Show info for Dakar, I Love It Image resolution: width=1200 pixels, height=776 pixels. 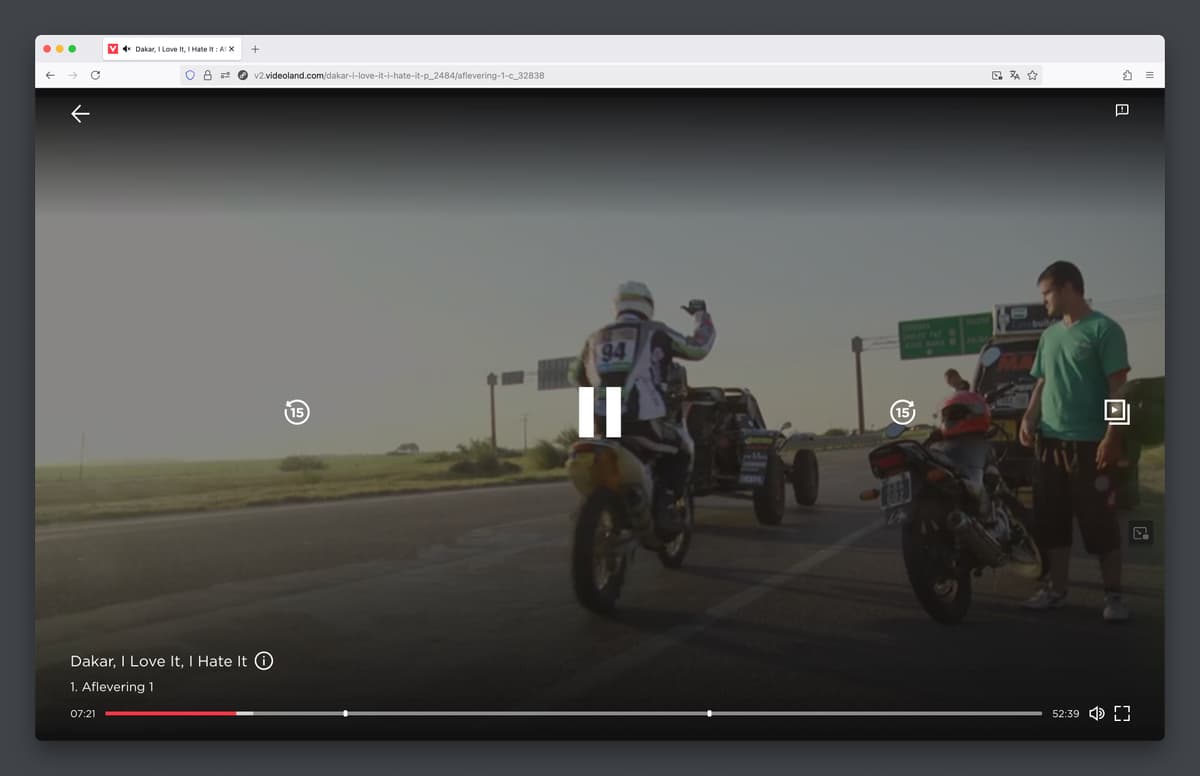click(x=264, y=661)
